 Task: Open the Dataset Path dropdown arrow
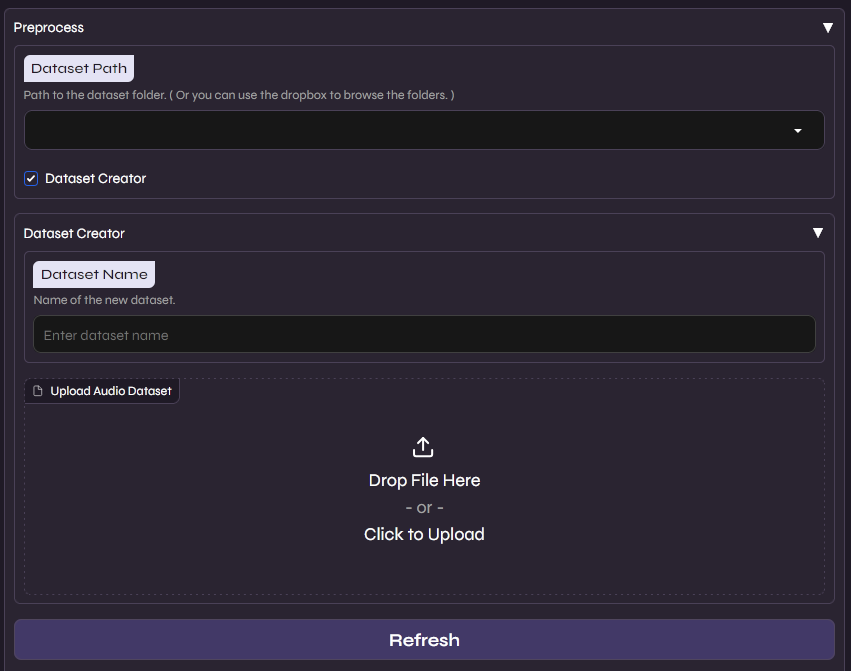tap(797, 131)
